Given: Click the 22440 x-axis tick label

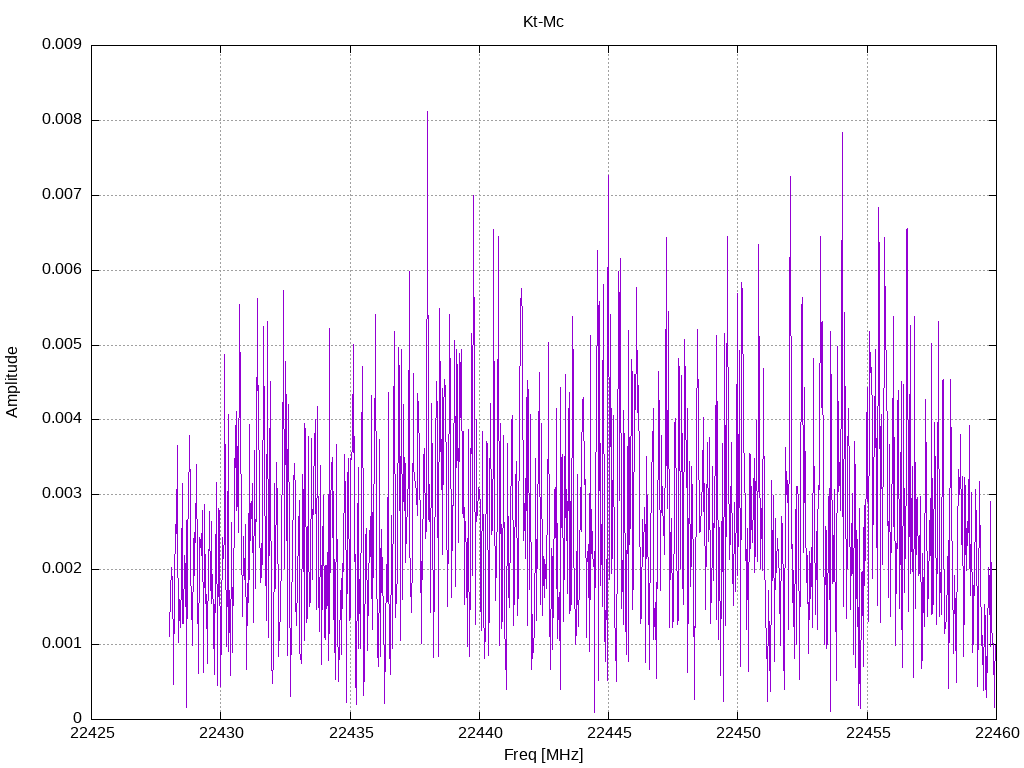Looking at the screenshot, I should point(480,733).
